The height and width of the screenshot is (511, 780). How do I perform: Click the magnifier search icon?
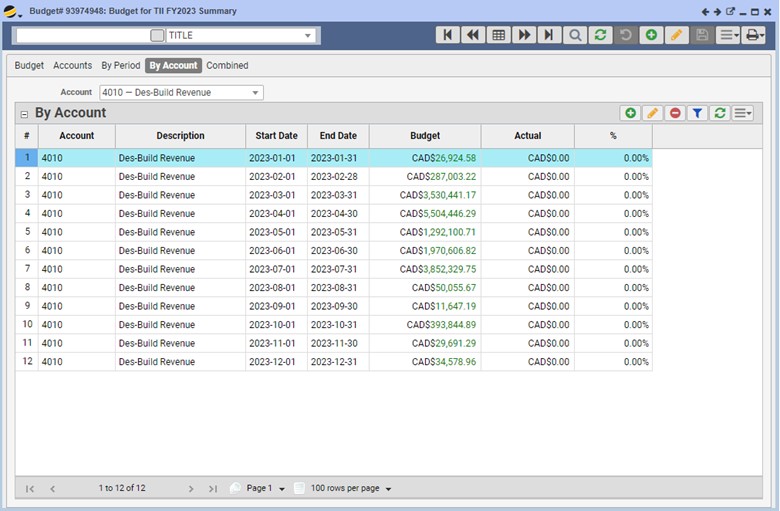click(x=575, y=35)
